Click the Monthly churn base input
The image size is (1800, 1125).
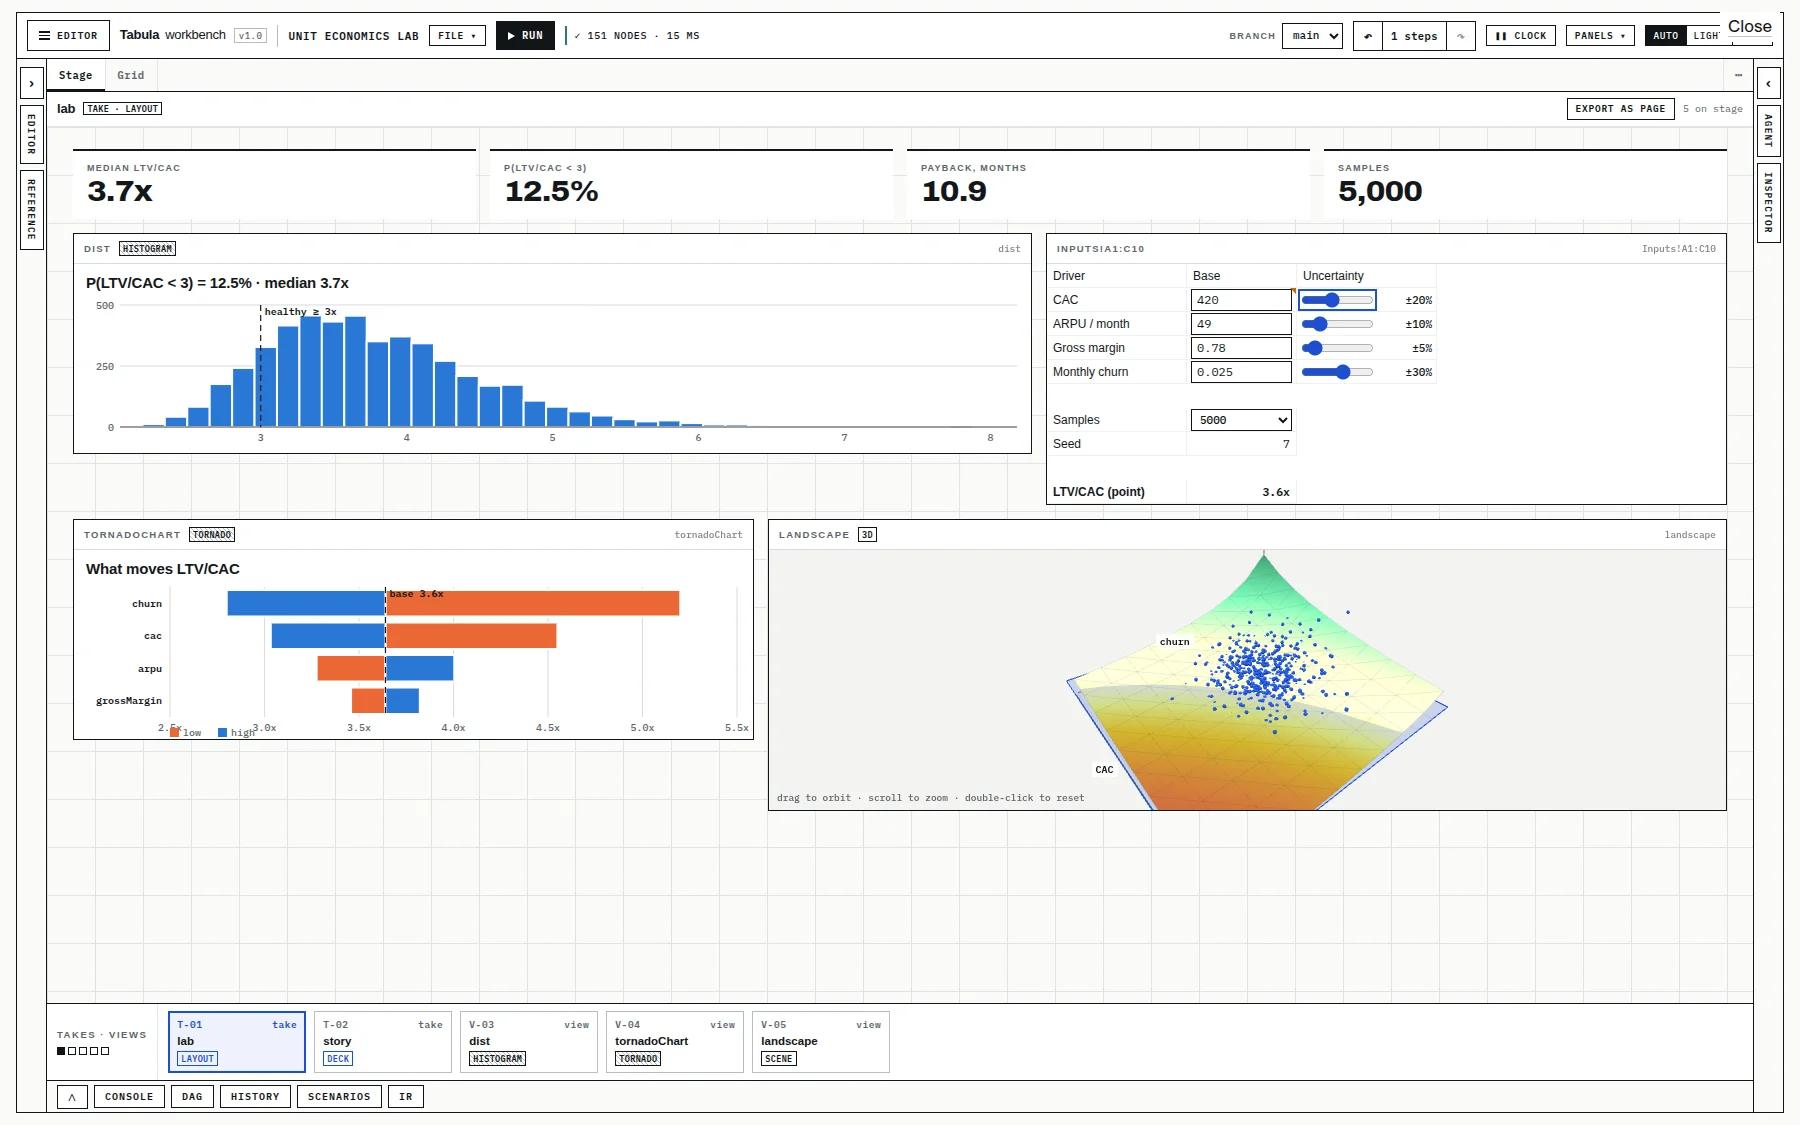pyautogui.click(x=1241, y=372)
